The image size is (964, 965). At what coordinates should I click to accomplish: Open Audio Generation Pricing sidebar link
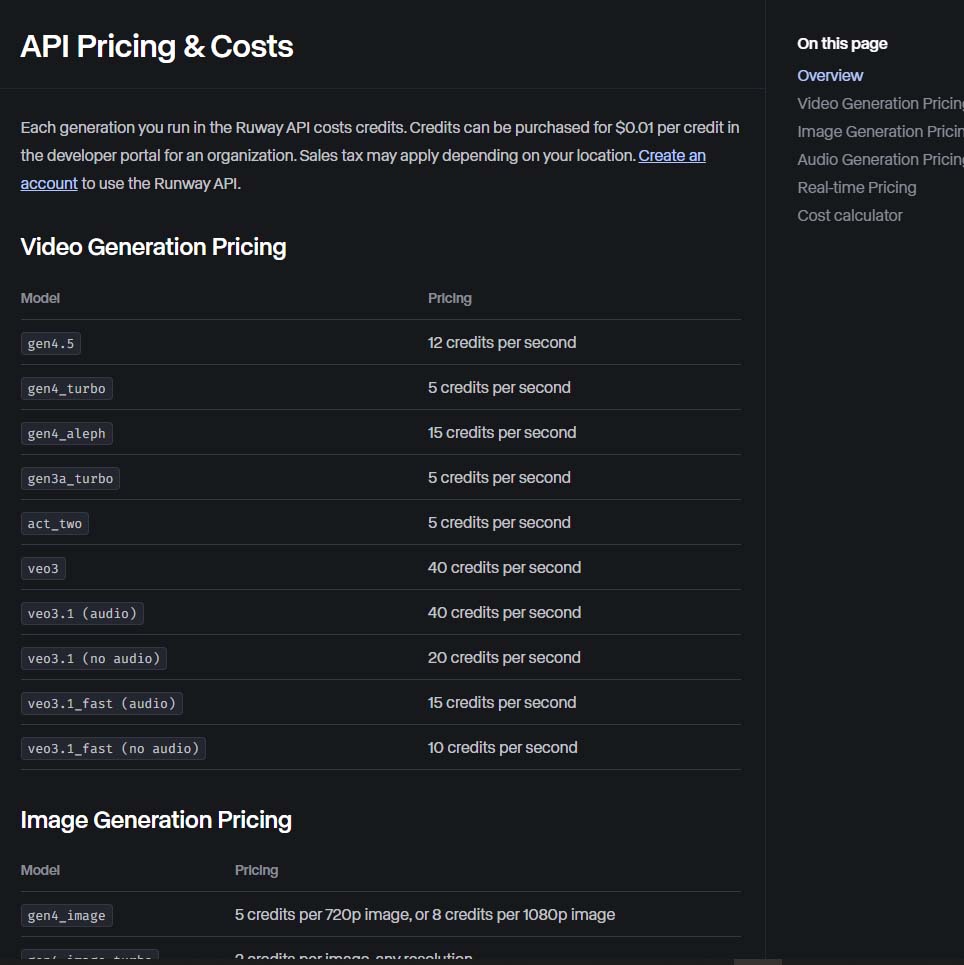point(880,159)
